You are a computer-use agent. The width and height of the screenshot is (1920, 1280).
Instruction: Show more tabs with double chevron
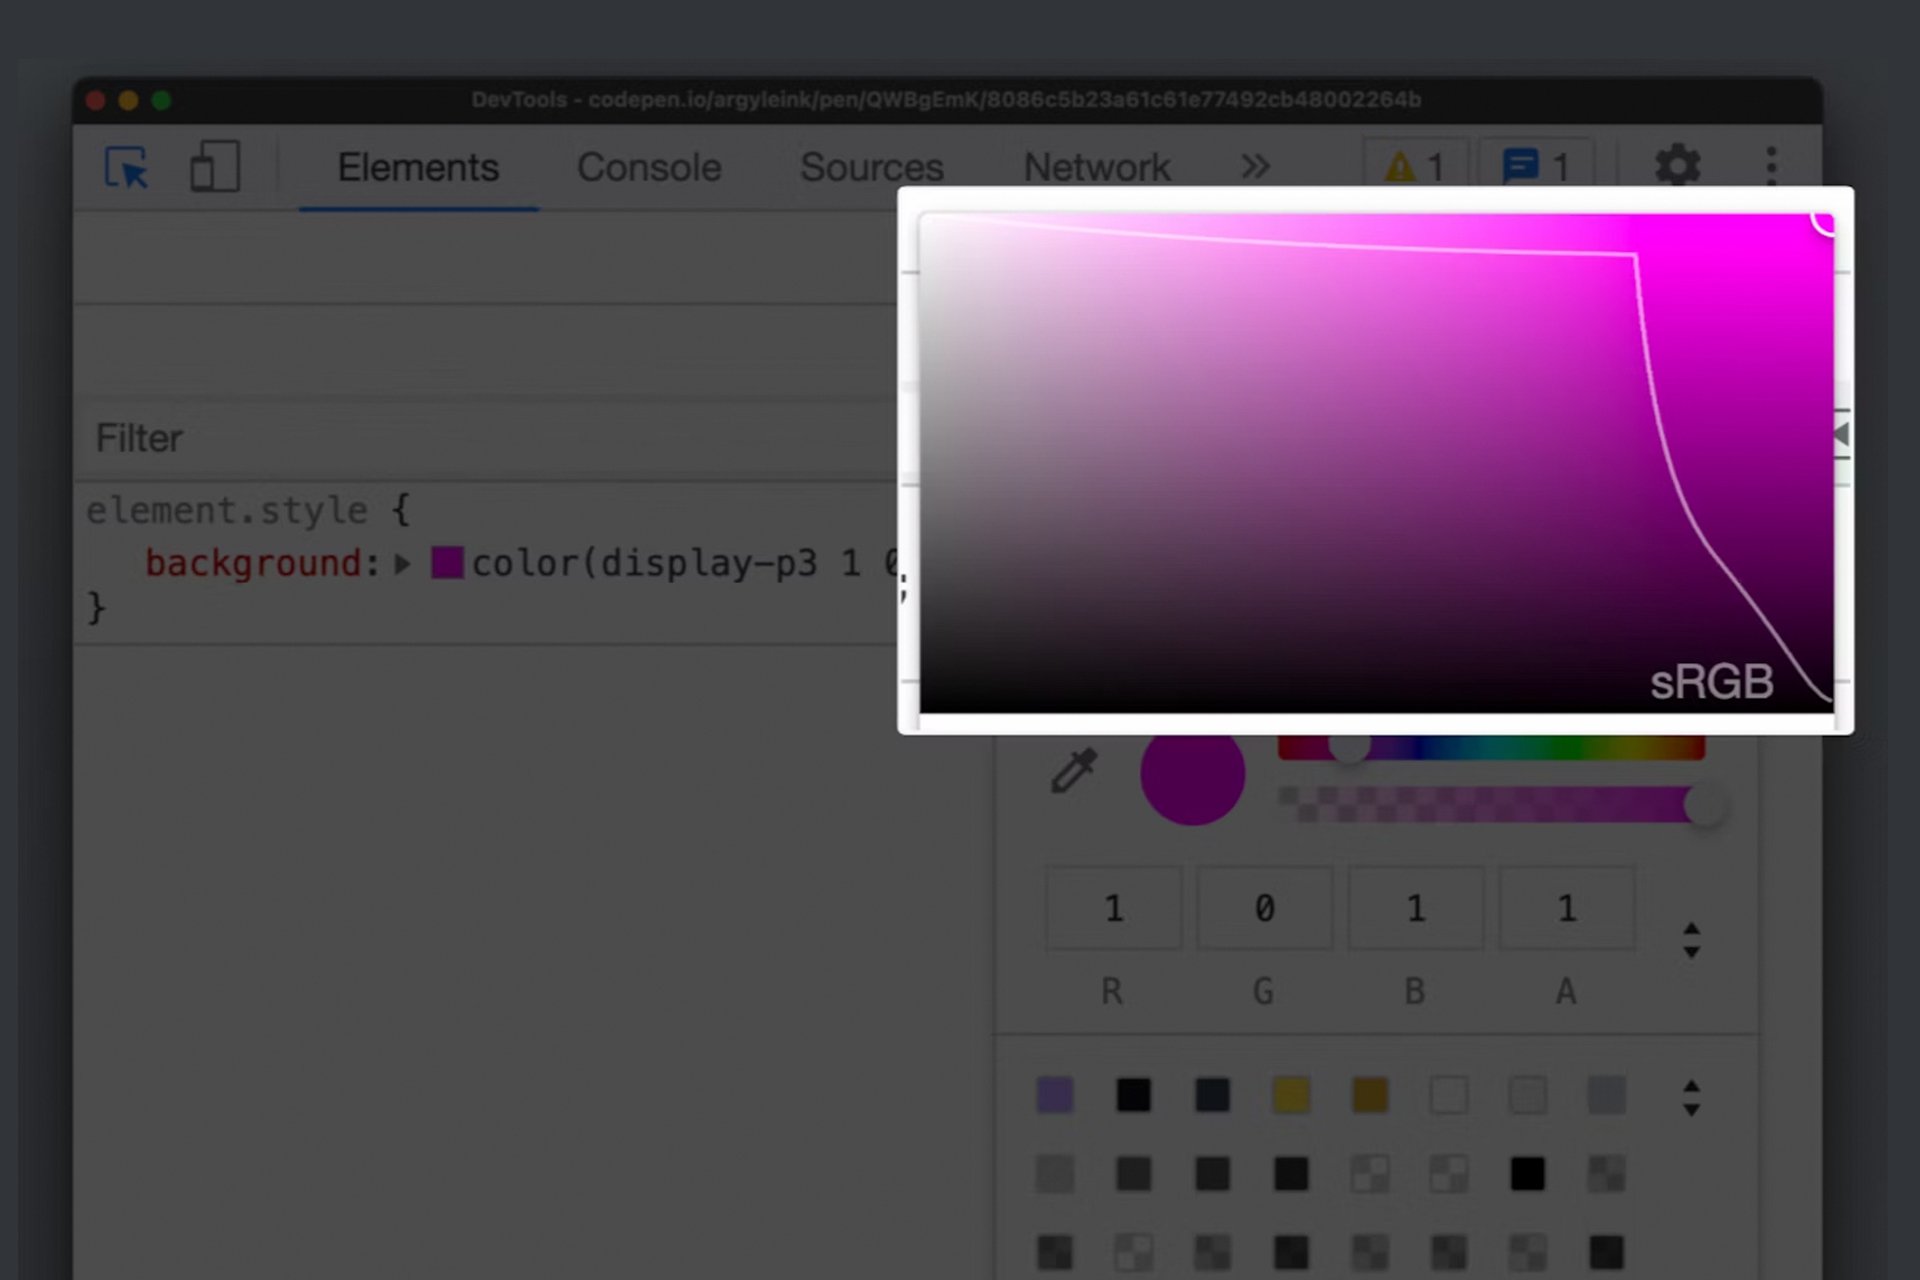pyautogui.click(x=1255, y=166)
